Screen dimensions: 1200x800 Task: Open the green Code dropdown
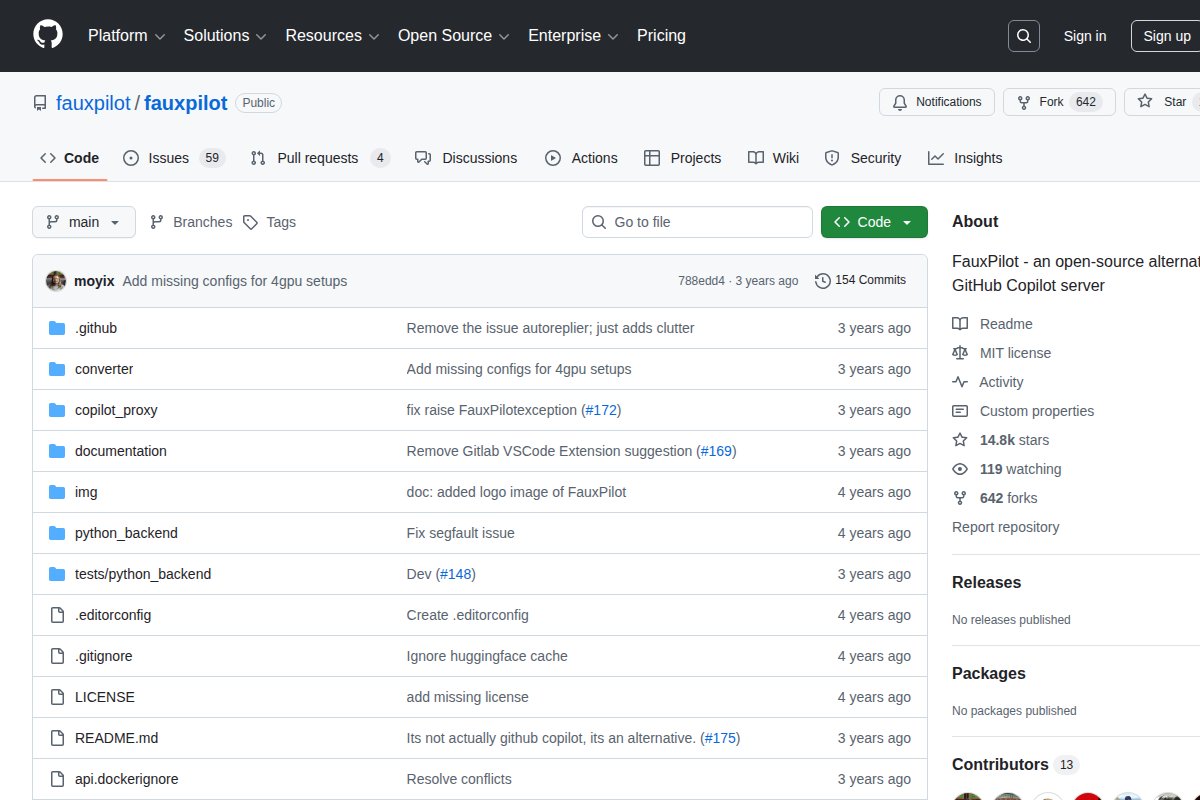coord(873,222)
